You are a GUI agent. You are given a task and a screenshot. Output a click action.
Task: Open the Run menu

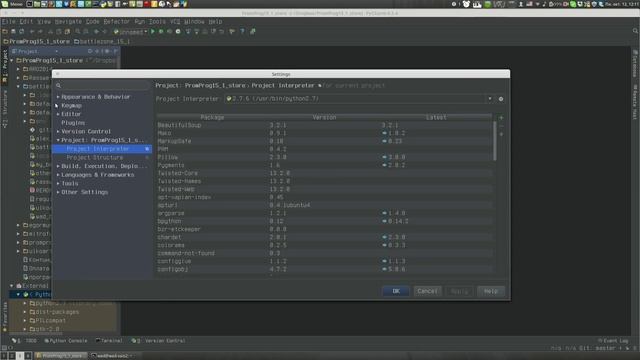click(x=140, y=22)
